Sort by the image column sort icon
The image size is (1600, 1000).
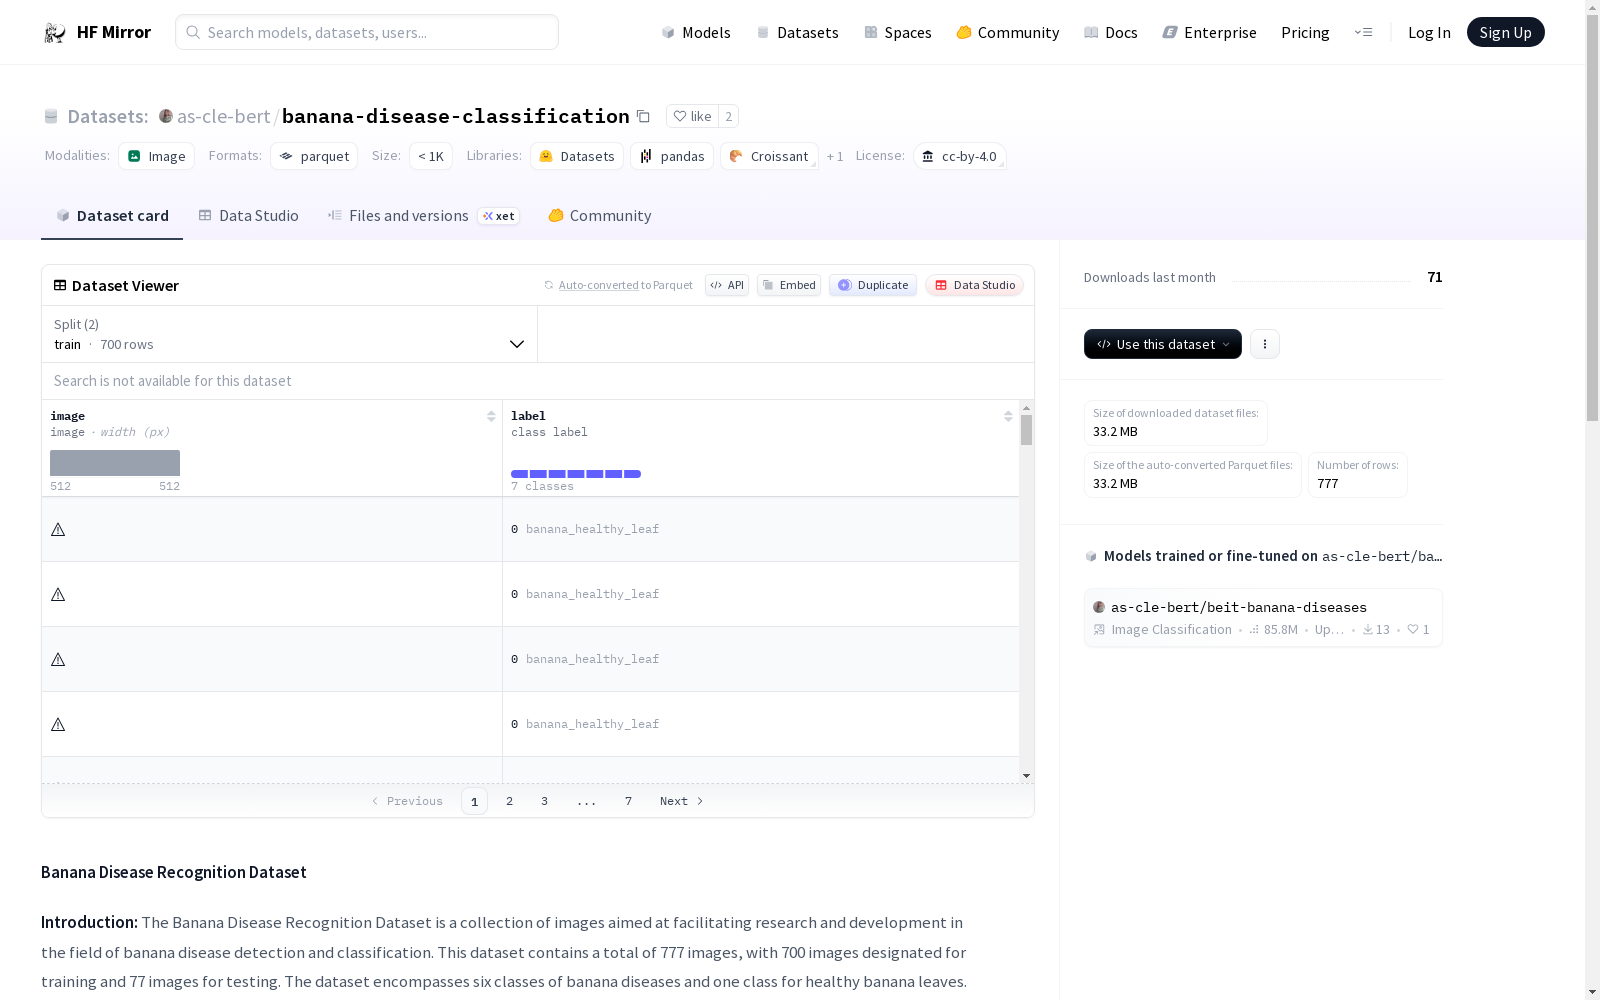pyautogui.click(x=491, y=416)
